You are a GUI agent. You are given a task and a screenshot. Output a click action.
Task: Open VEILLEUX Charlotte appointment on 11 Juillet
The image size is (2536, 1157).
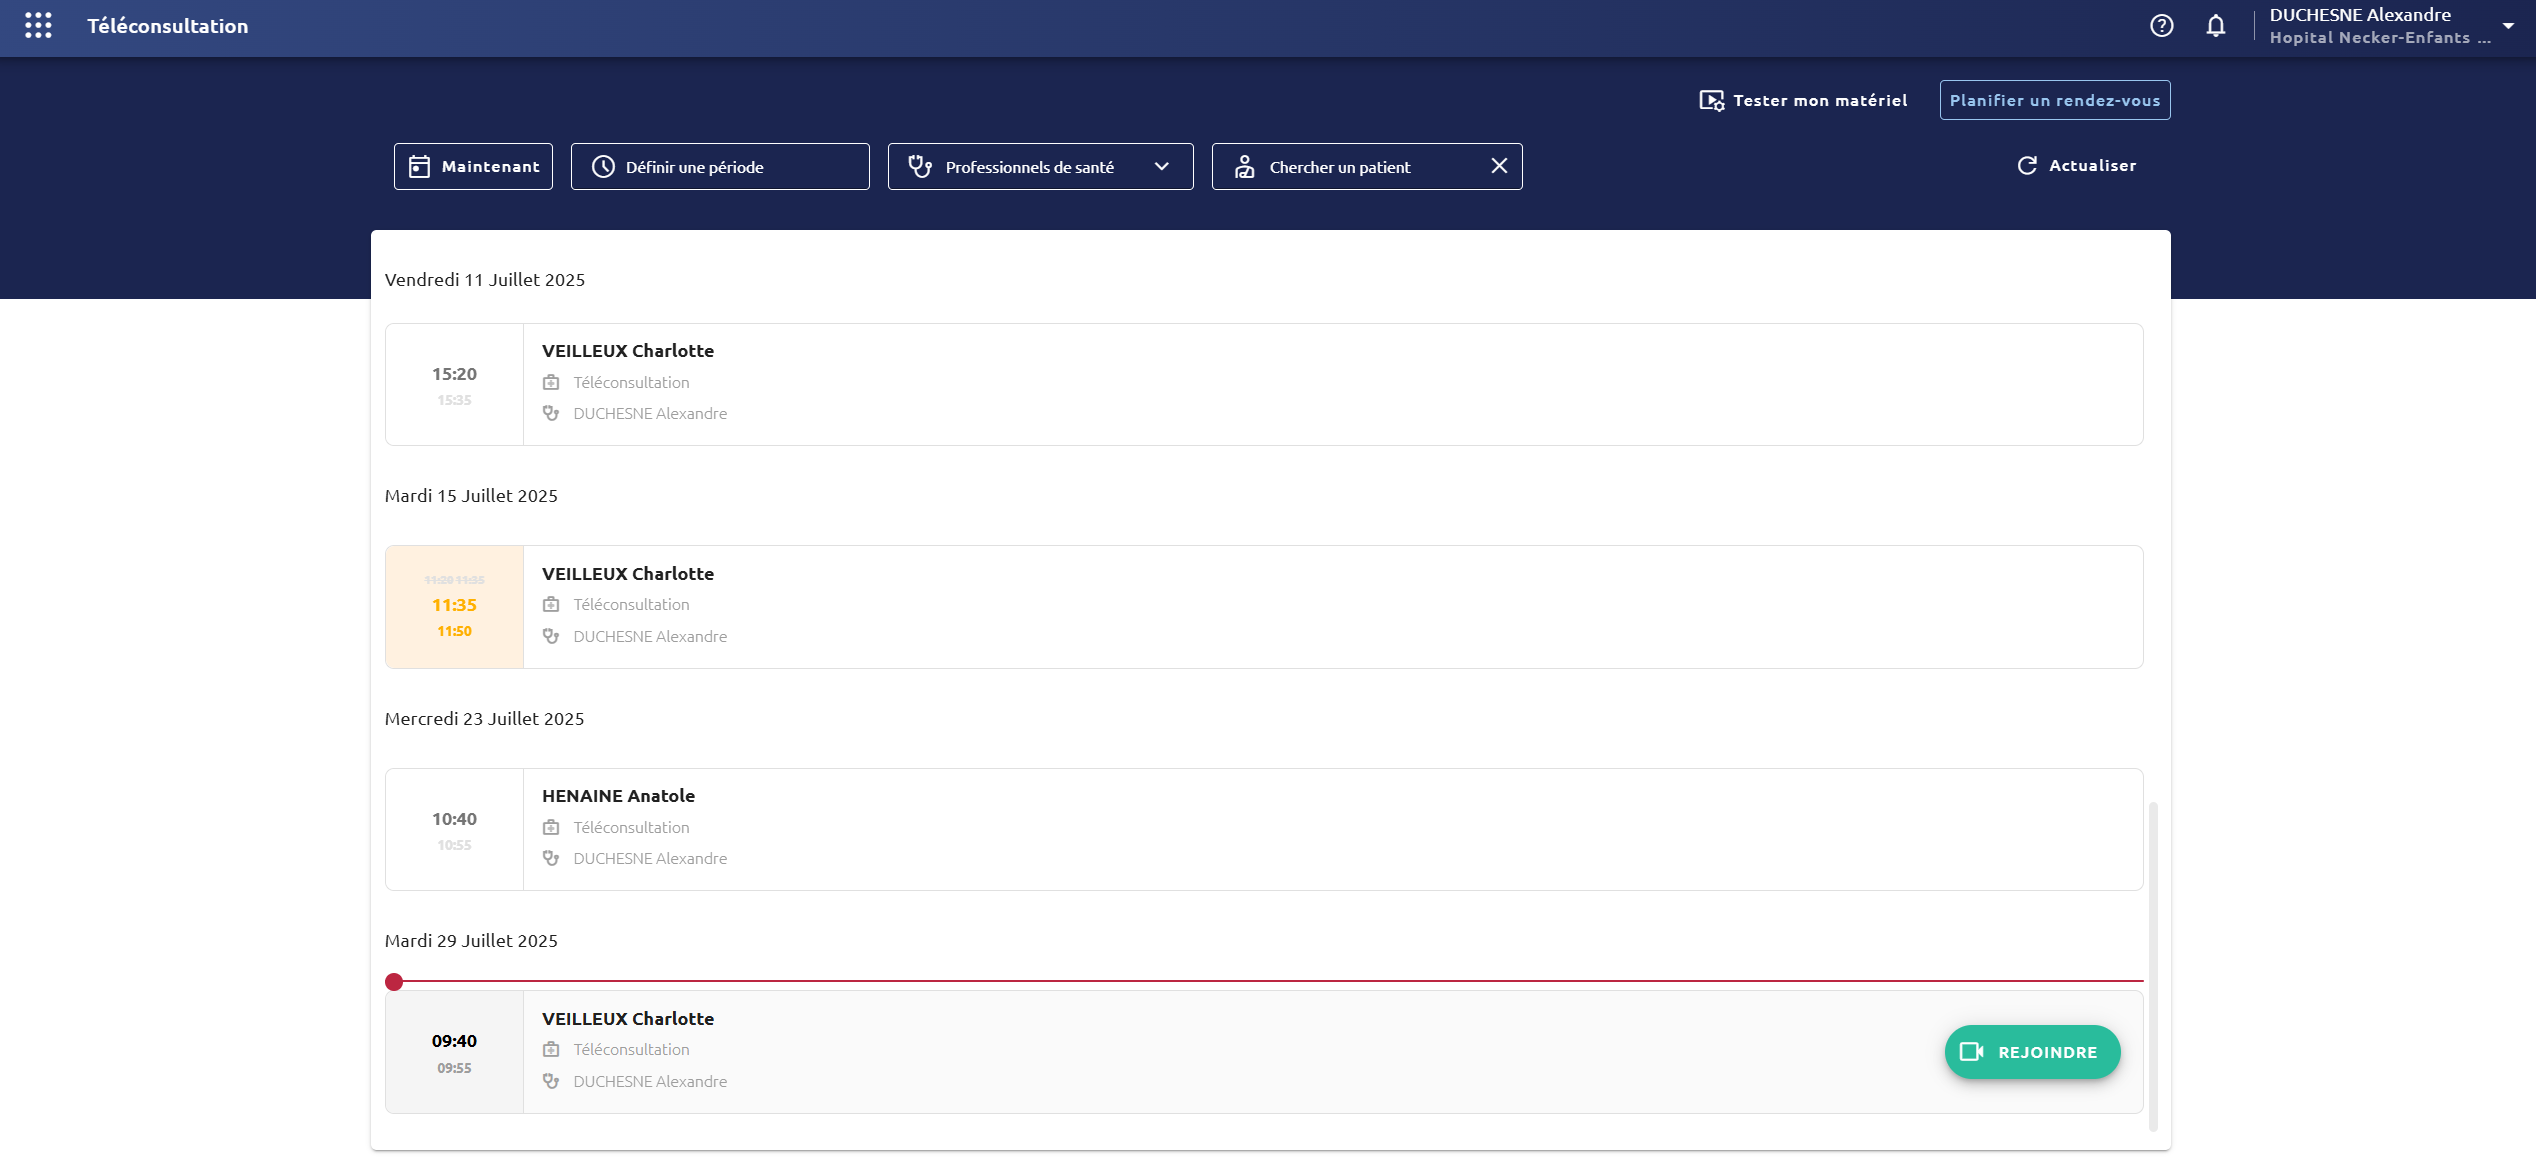click(1264, 384)
